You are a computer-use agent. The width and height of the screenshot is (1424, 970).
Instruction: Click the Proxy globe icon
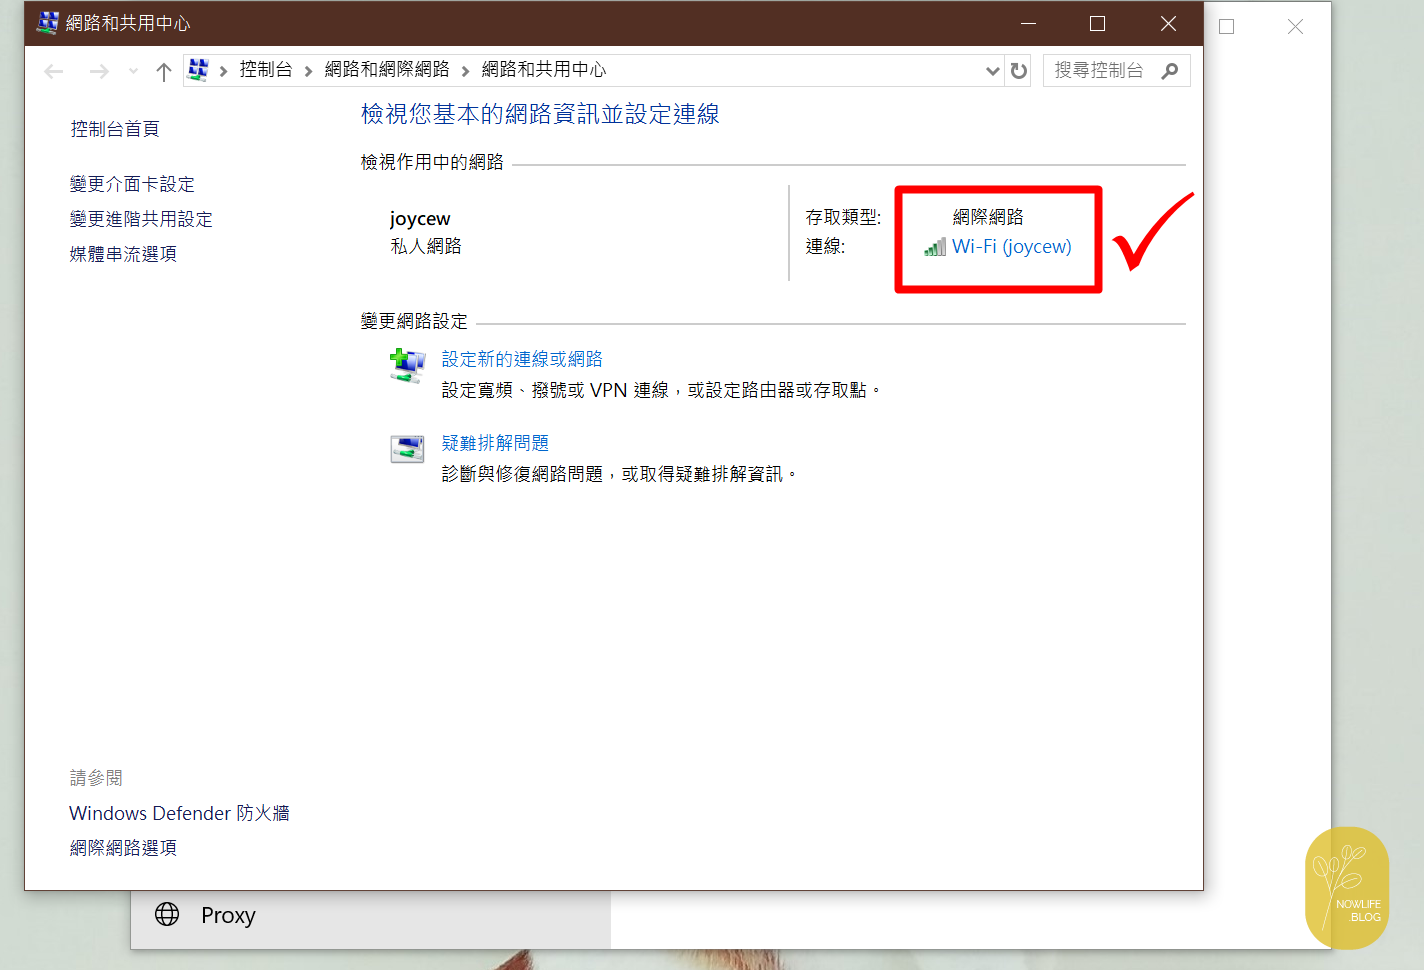tap(167, 914)
